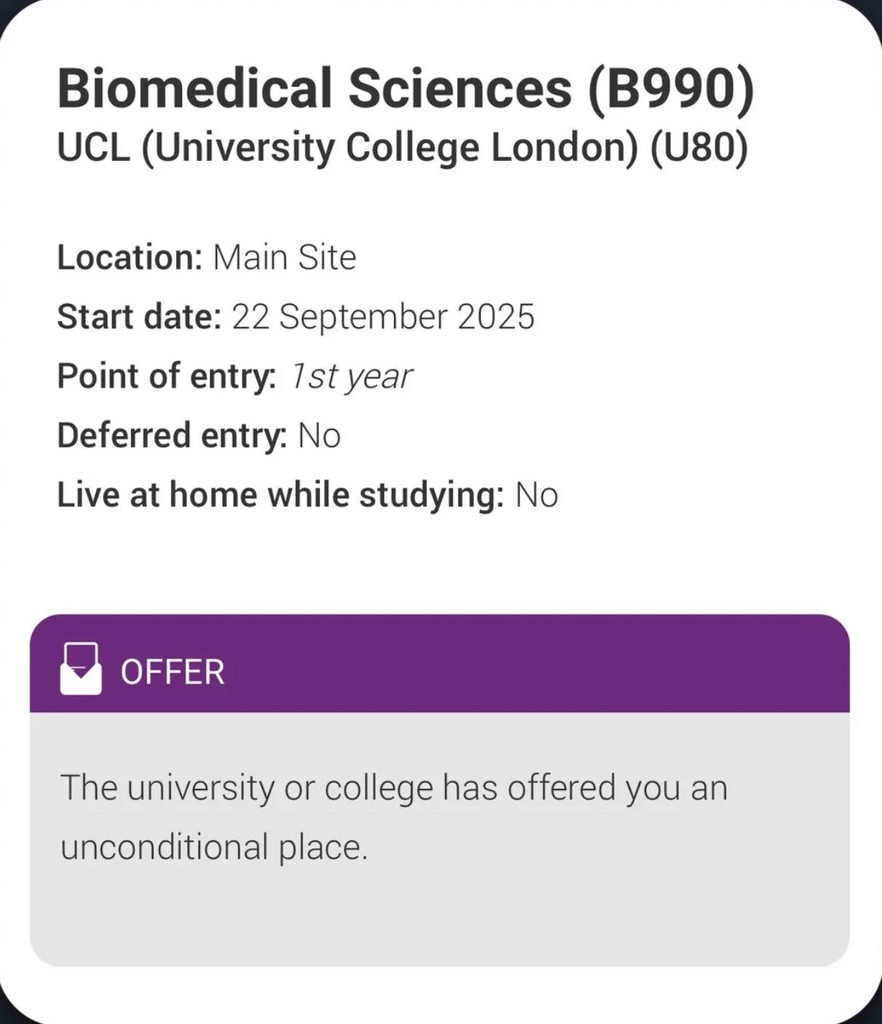The width and height of the screenshot is (882, 1024).
Task: Click the No value beside Deferred entry
Action: point(319,436)
